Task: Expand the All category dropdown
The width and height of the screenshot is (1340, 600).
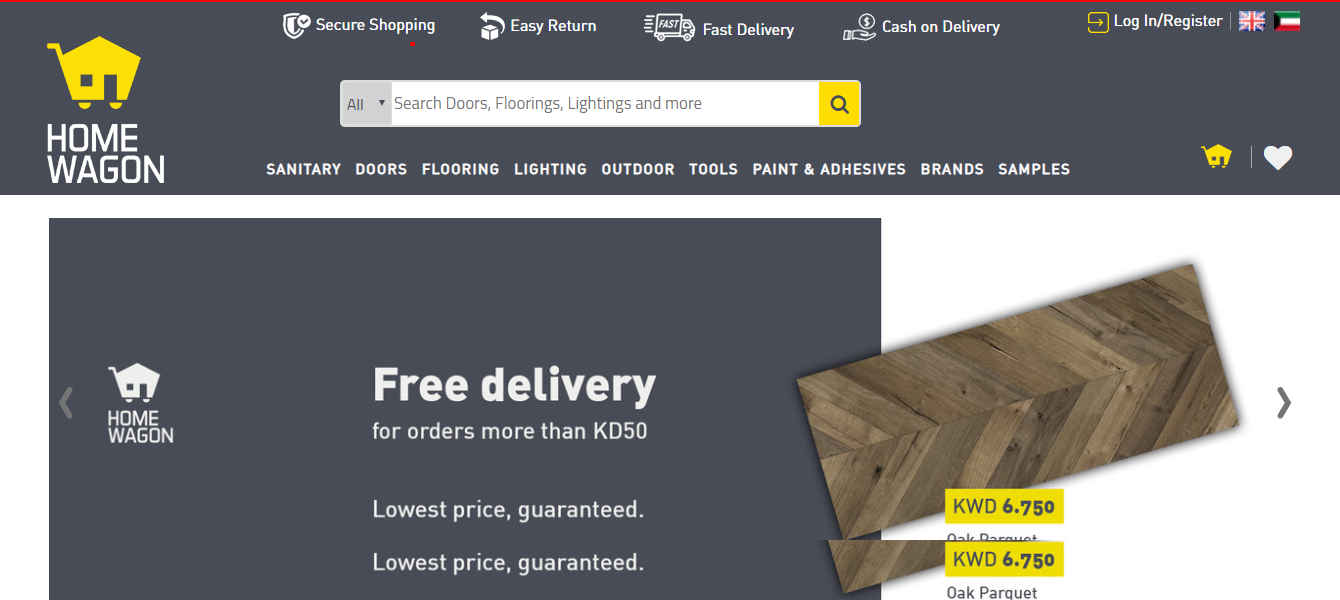Action: (x=366, y=104)
